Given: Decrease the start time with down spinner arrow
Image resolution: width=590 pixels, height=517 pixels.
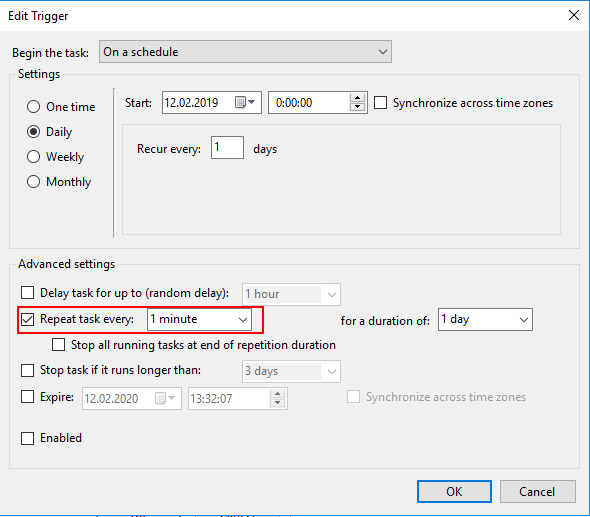Looking at the screenshot, I should coord(357,107).
